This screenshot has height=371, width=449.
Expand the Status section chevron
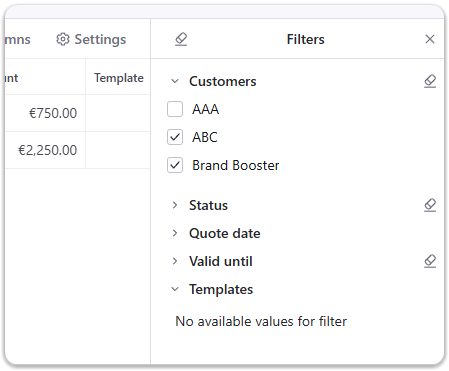pos(175,205)
